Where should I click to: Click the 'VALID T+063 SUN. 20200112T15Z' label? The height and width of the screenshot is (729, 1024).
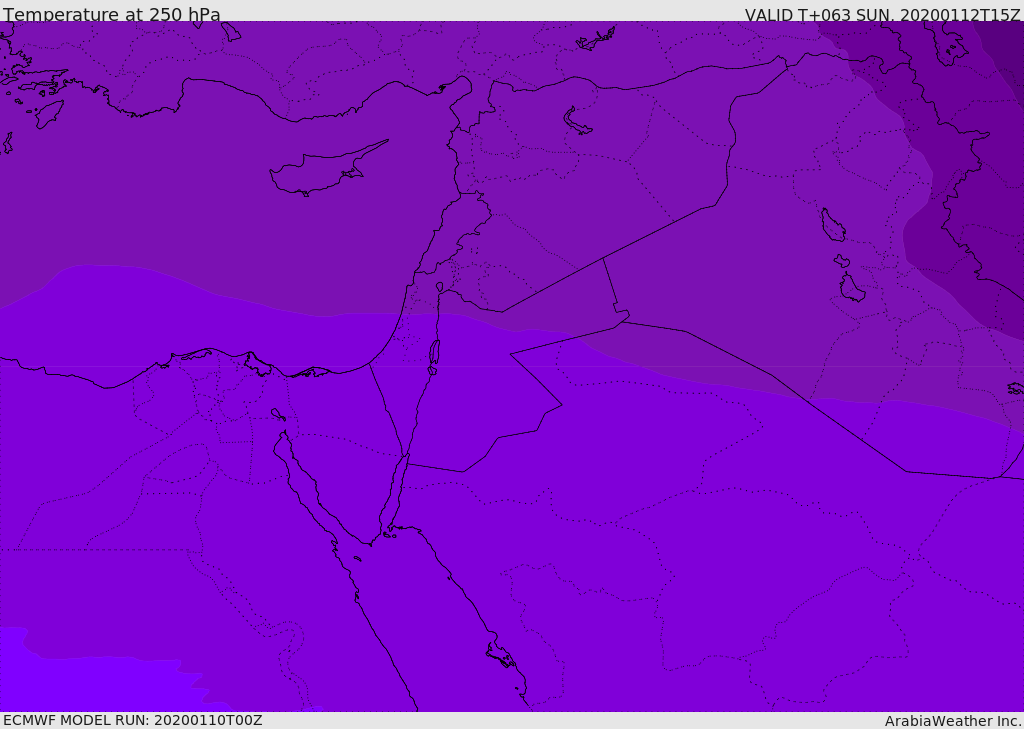(882, 14)
